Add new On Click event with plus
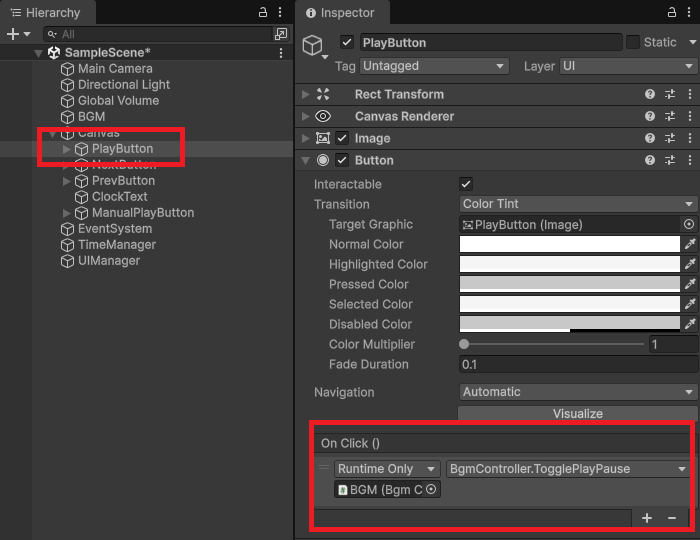Image resolution: width=700 pixels, height=540 pixels. click(x=647, y=517)
